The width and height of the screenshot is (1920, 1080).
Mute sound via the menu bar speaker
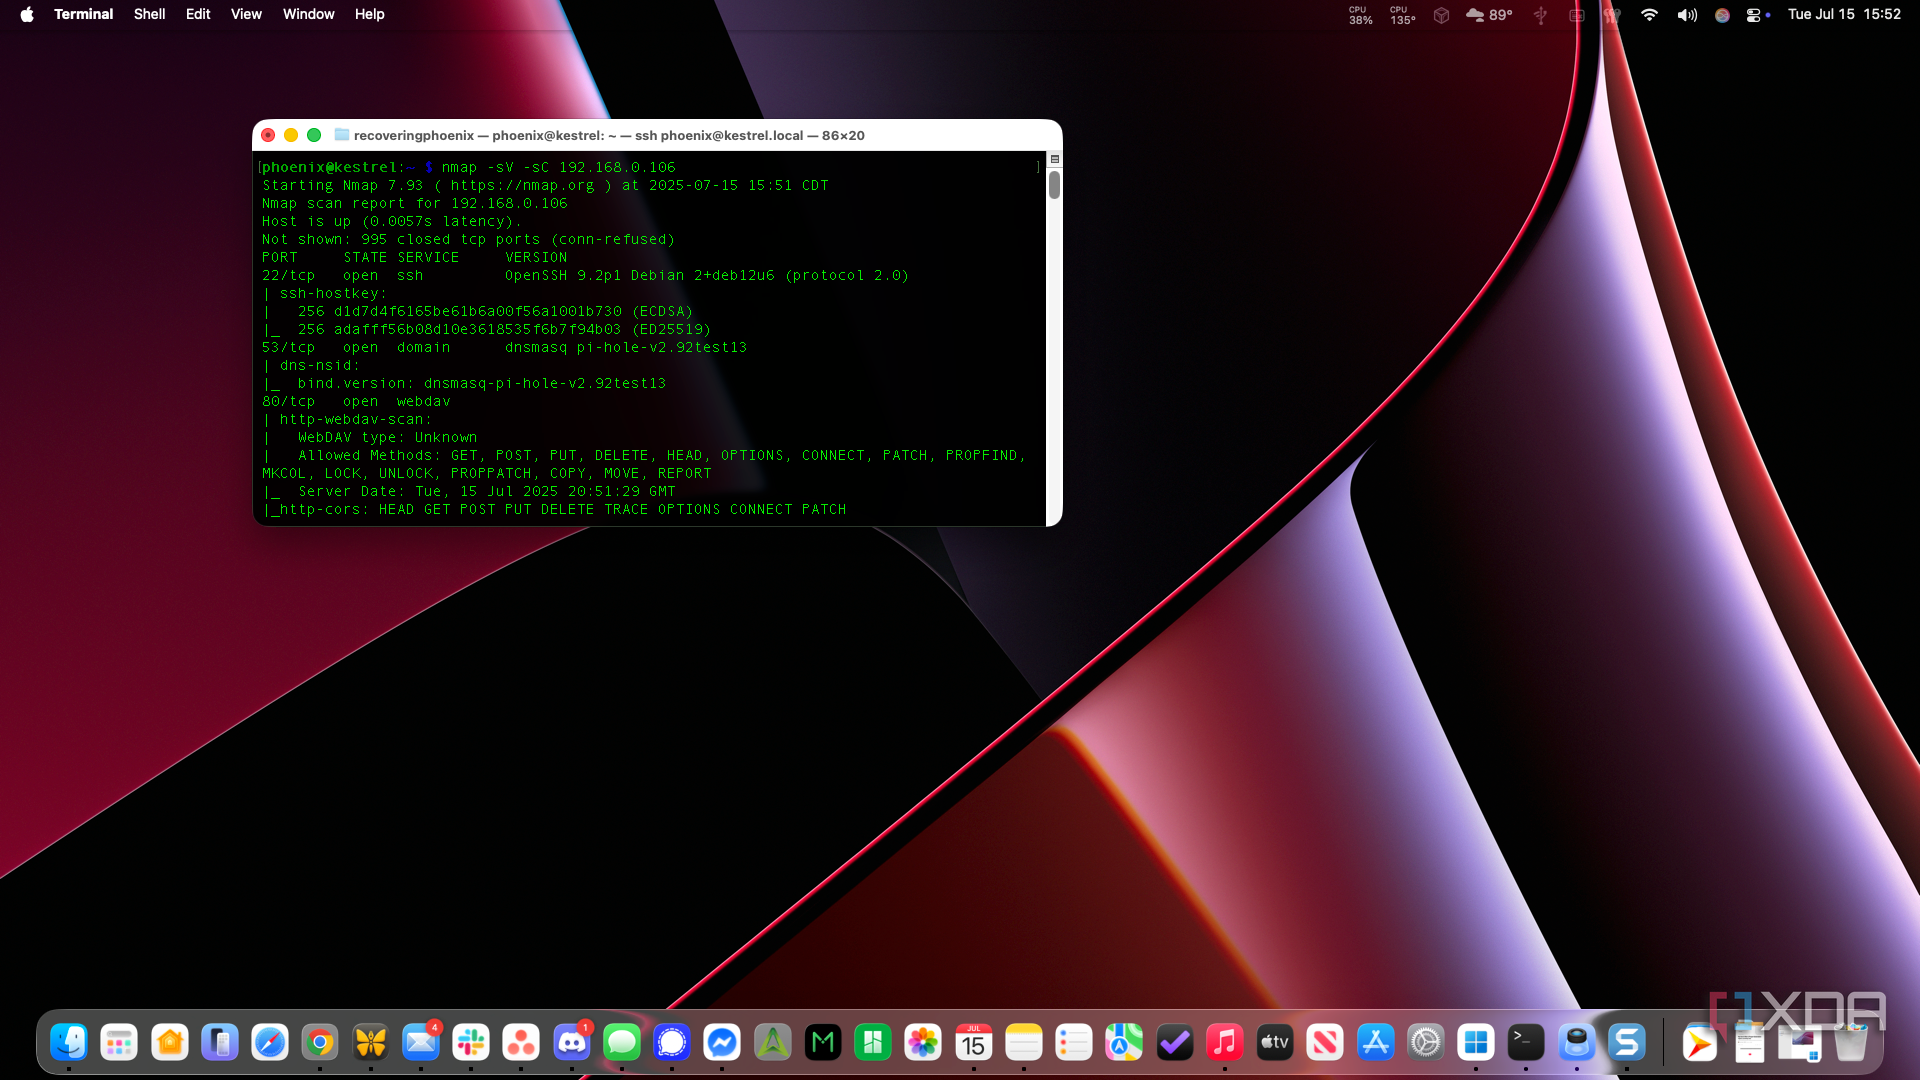(x=1687, y=15)
